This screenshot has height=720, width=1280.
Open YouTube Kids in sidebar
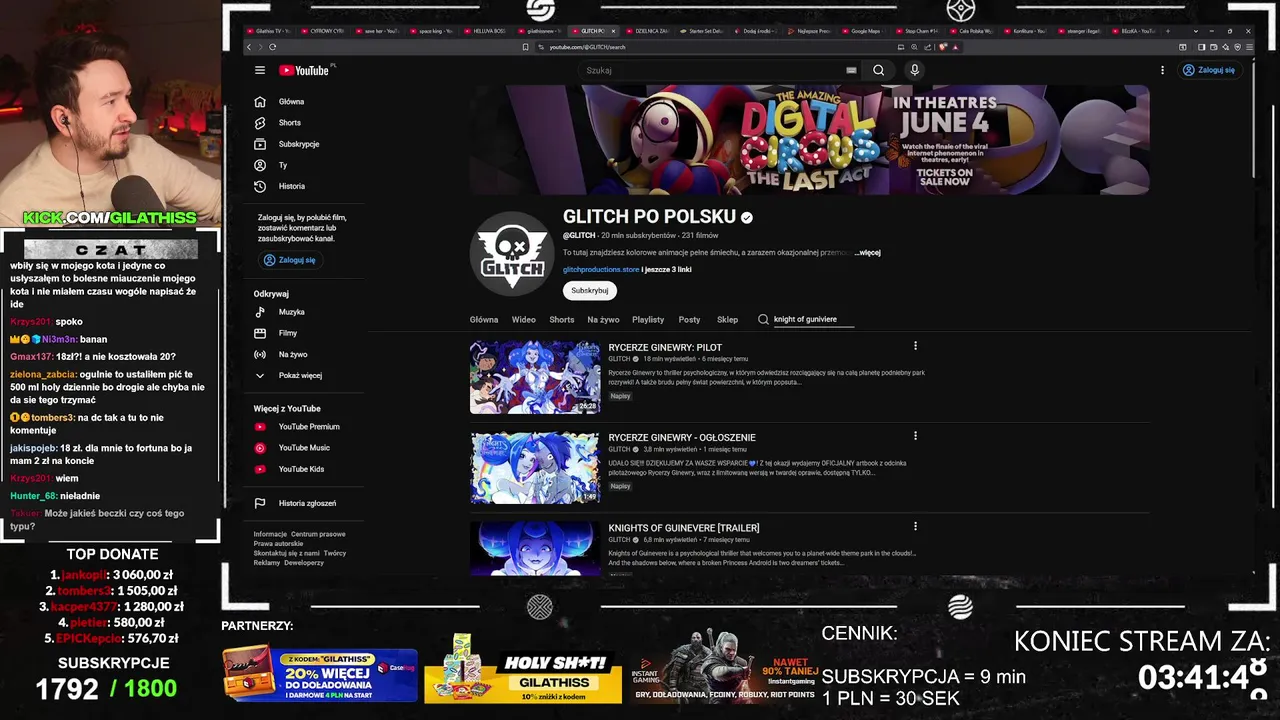coord(304,469)
